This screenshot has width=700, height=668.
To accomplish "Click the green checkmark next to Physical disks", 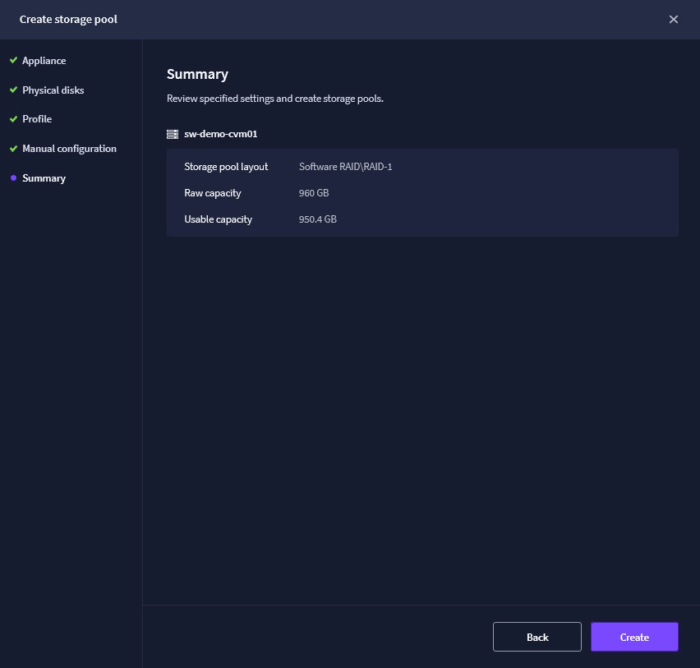I will 13,89.
